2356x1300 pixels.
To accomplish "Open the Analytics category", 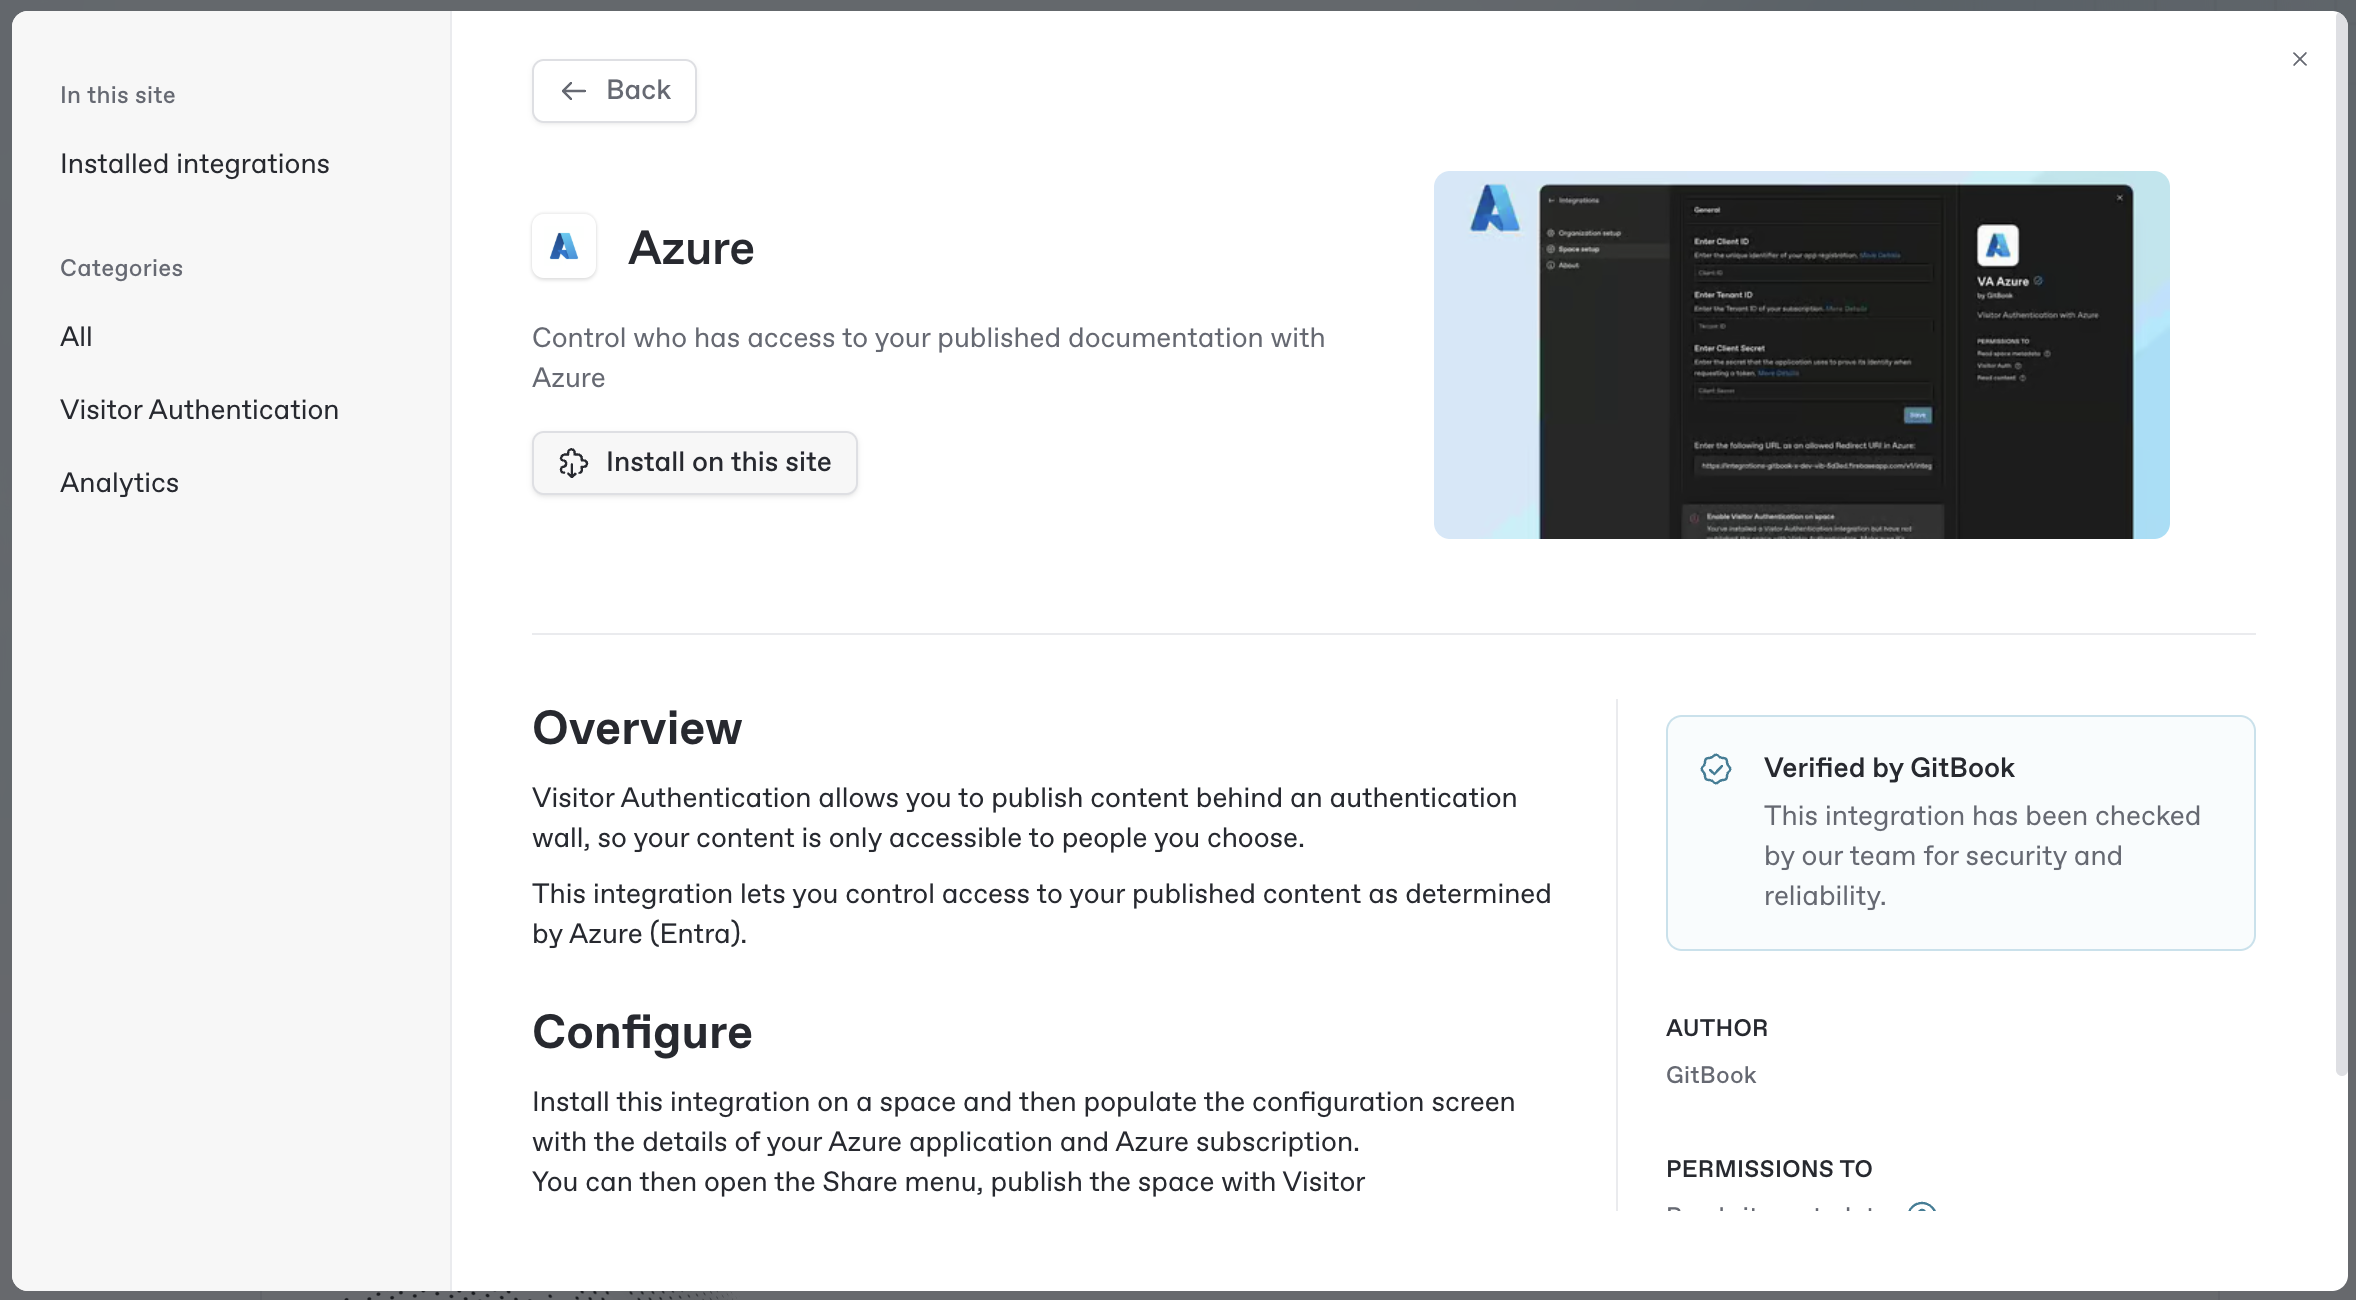I will (118, 482).
